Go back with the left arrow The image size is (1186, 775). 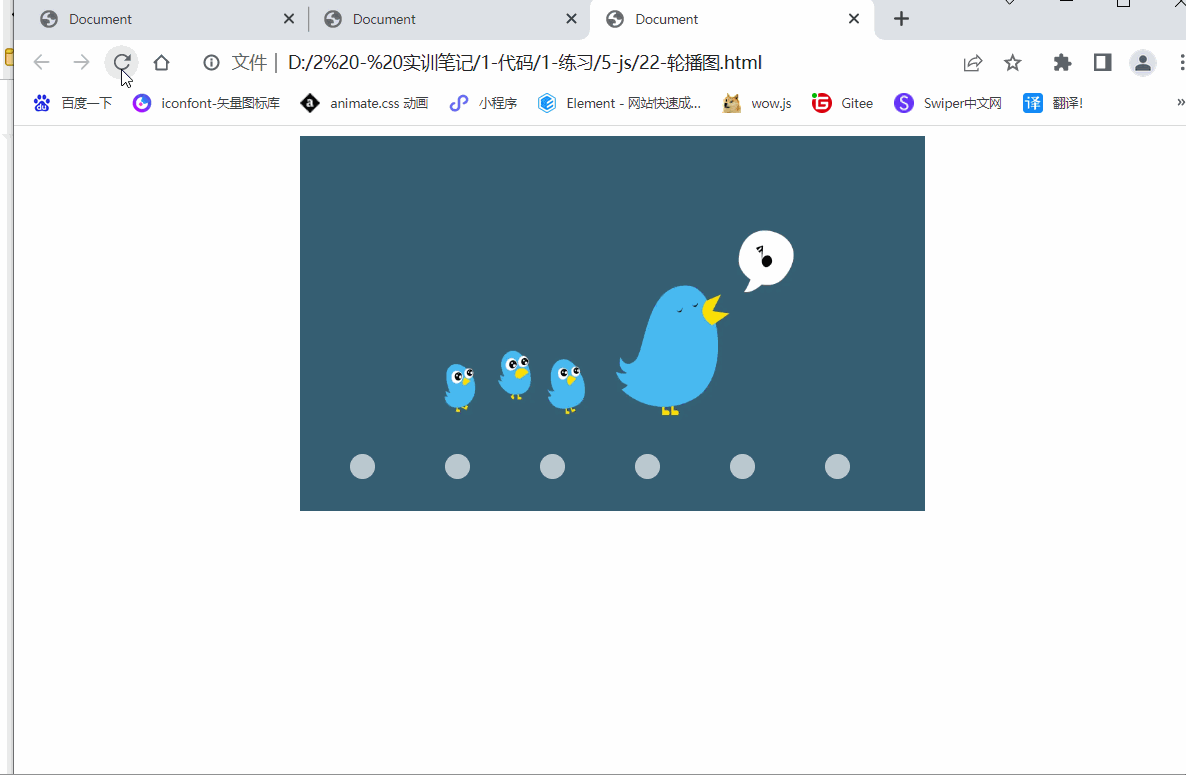point(42,63)
